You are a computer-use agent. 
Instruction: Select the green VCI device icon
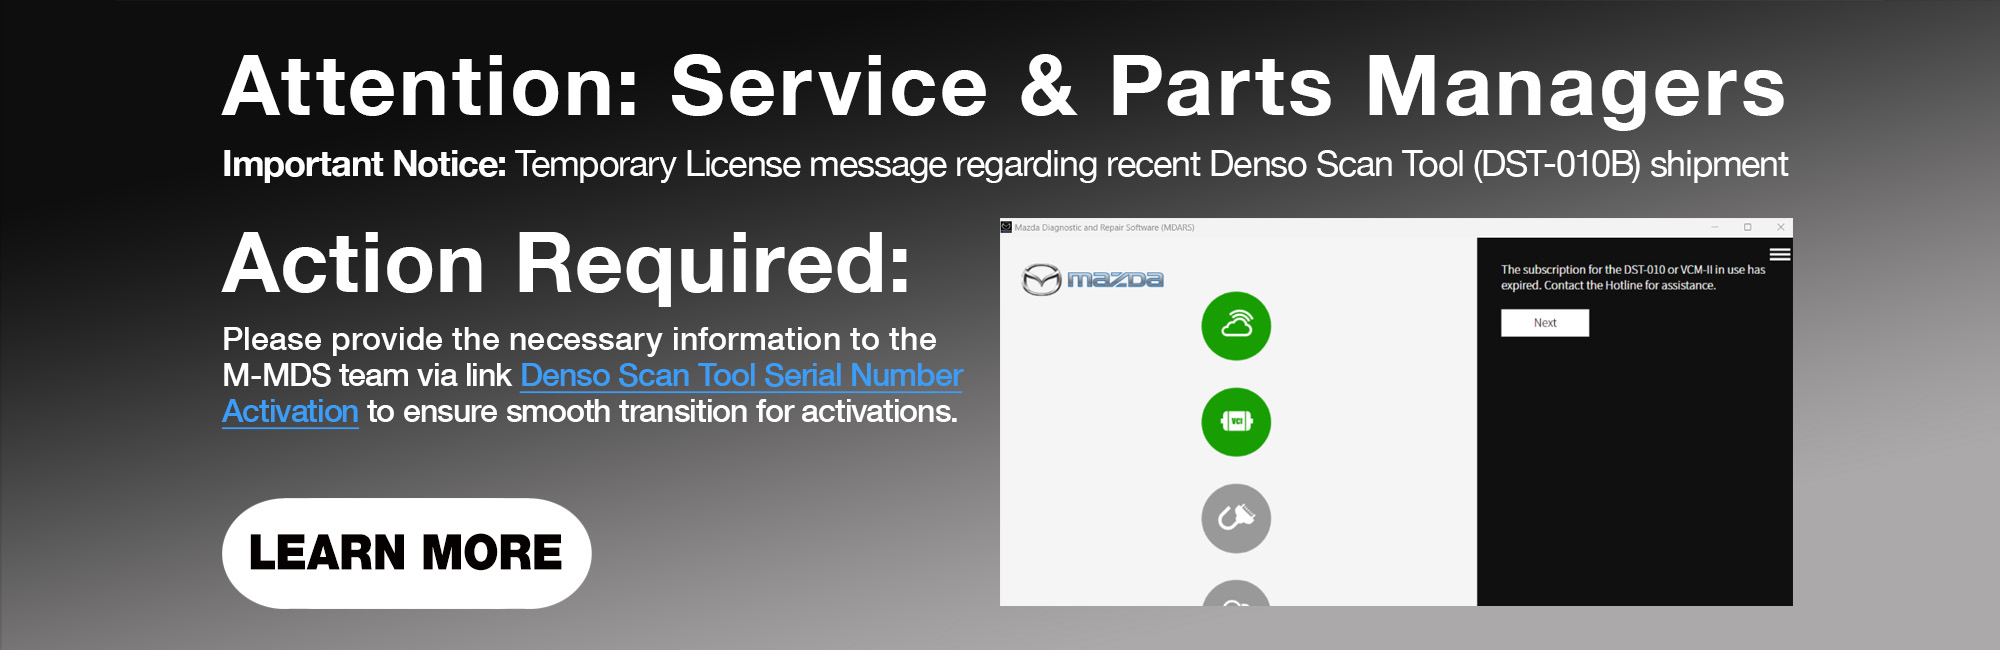point(1236,422)
